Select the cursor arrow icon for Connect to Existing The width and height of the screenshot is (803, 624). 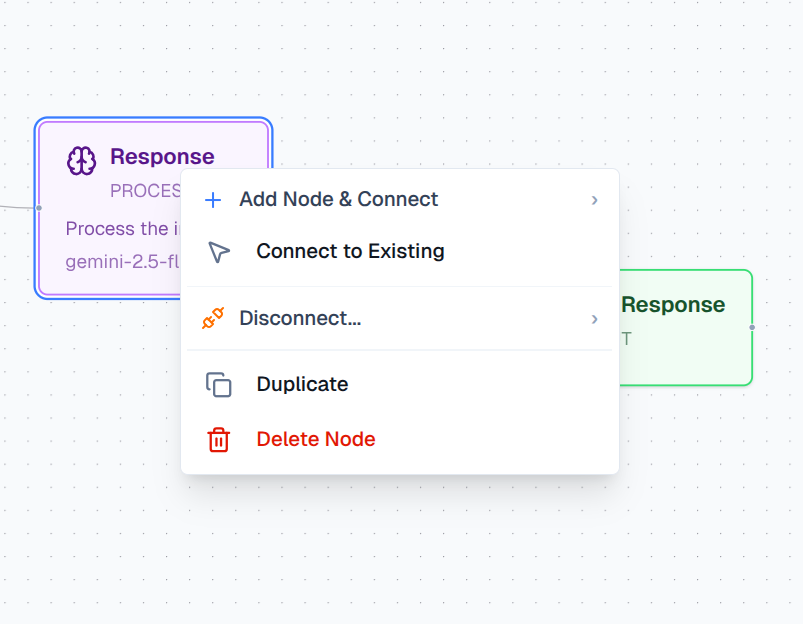(218, 252)
